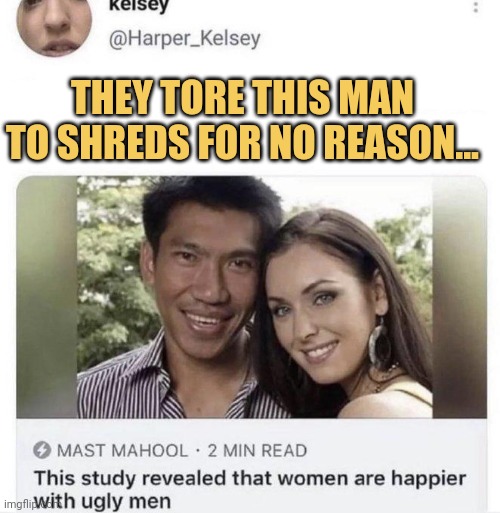Open the kelsey display name
Screen dimensions: 500x513
tap(138, 6)
